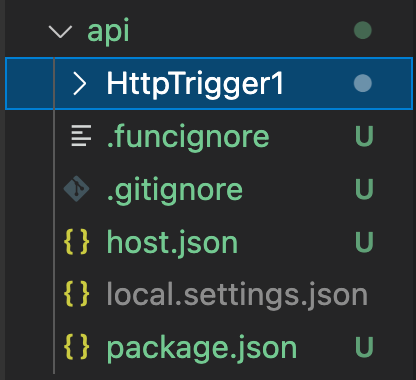Click the braces icon beside local.settings.json
Viewport: 416px width, 380px height.
tap(76, 294)
